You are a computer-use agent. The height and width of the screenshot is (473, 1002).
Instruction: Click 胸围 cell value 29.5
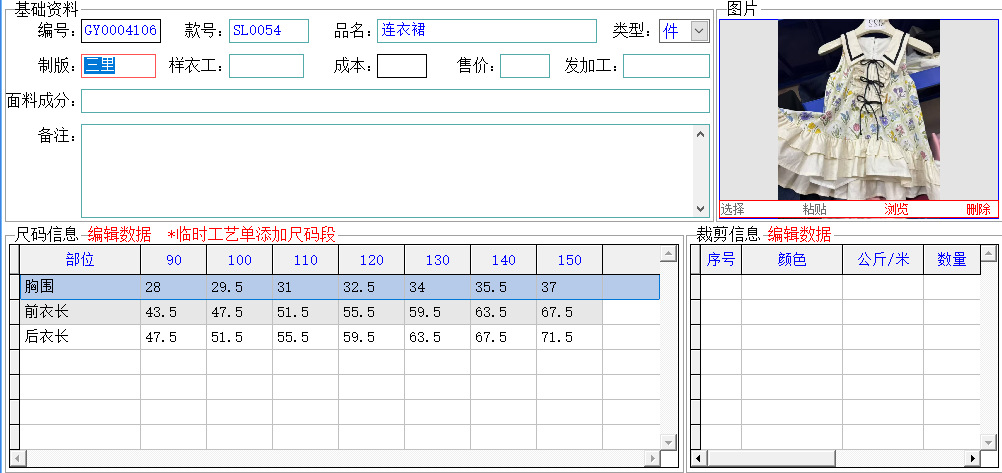click(x=240, y=287)
